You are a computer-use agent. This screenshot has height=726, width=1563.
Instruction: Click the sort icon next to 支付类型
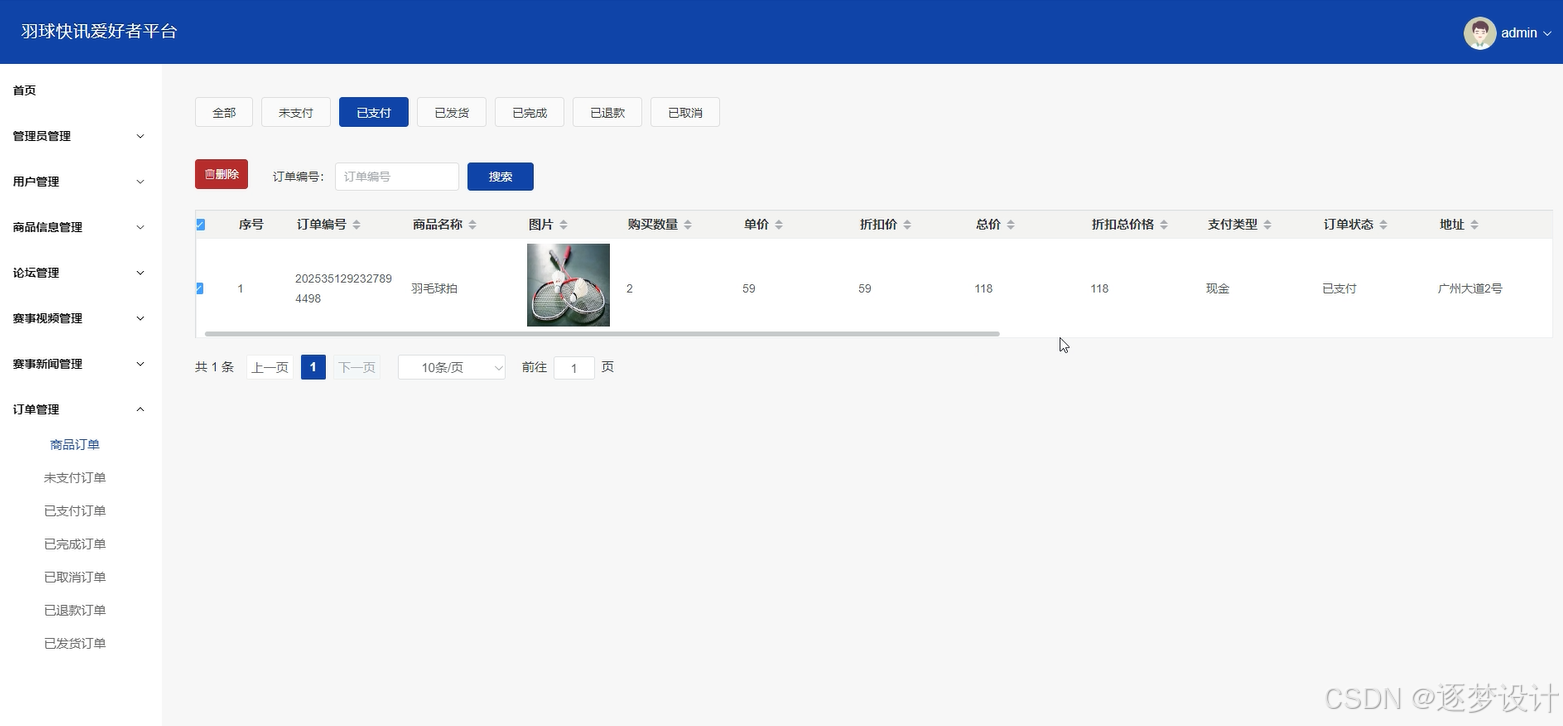[x=1267, y=224]
